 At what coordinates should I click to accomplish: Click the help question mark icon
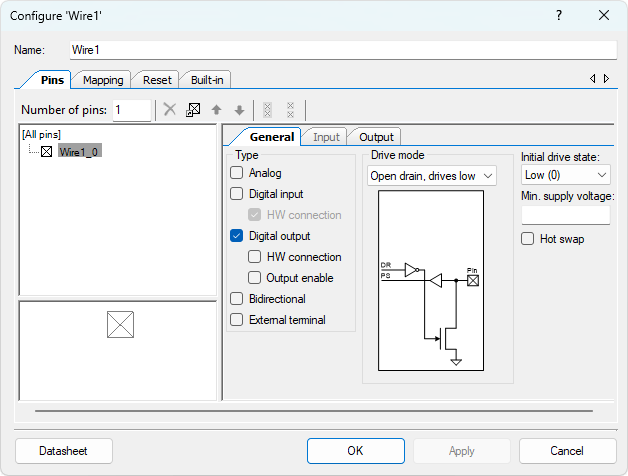click(x=559, y=15)
